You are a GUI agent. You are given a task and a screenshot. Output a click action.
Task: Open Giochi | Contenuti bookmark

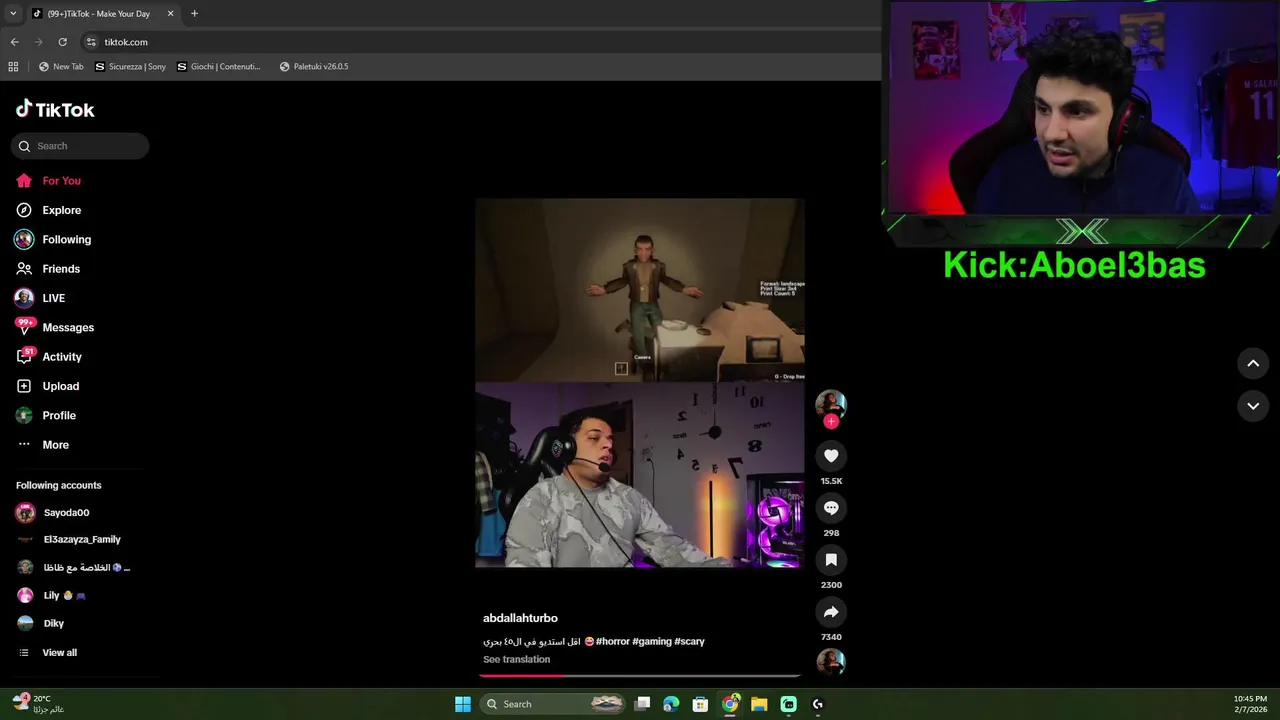[218, 67]
